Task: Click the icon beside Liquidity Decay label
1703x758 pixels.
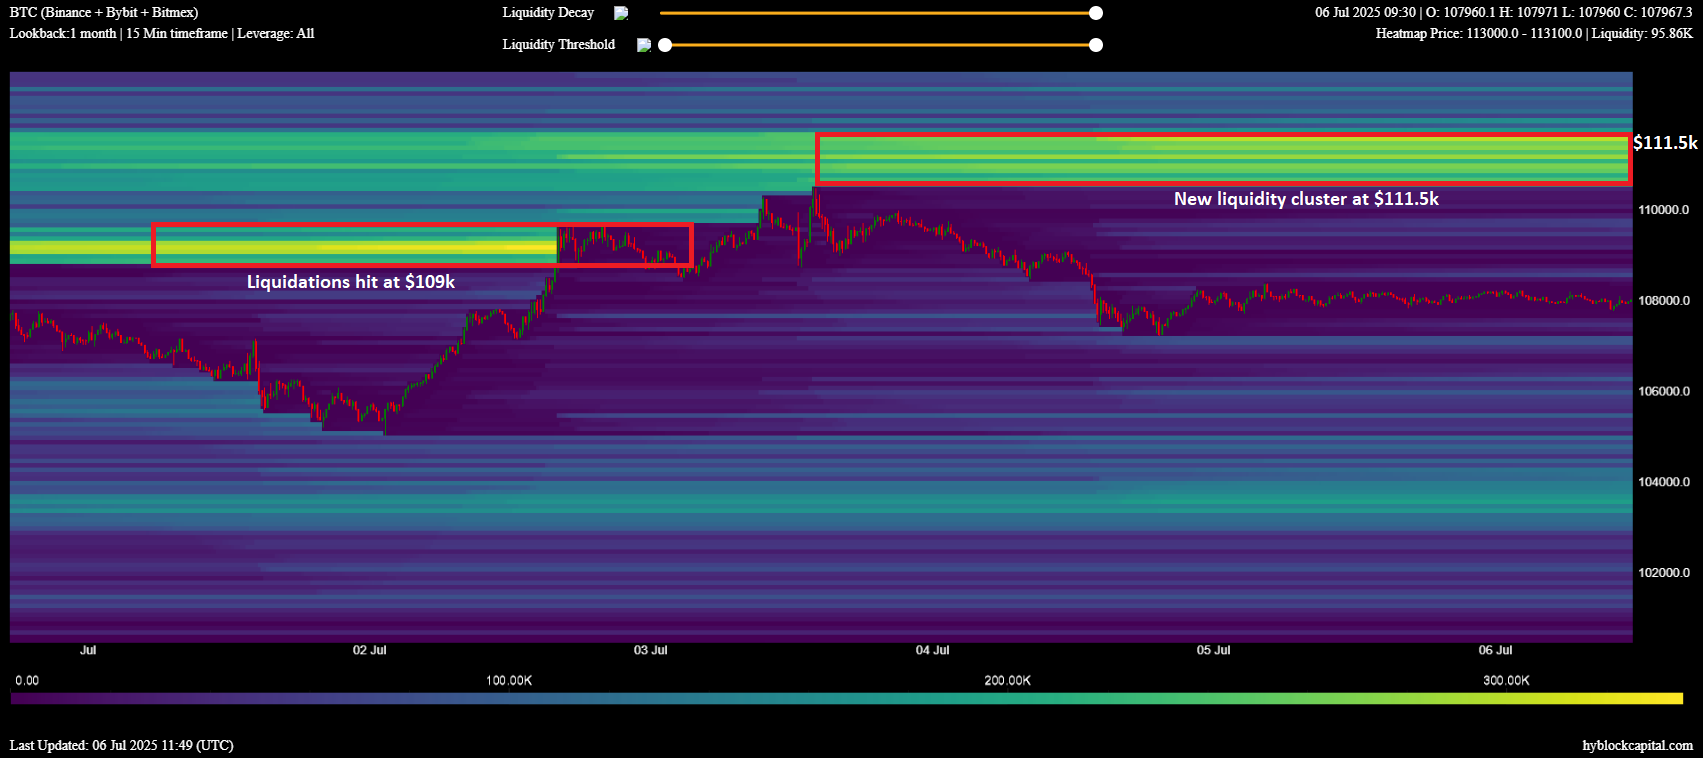Action: 621,13
